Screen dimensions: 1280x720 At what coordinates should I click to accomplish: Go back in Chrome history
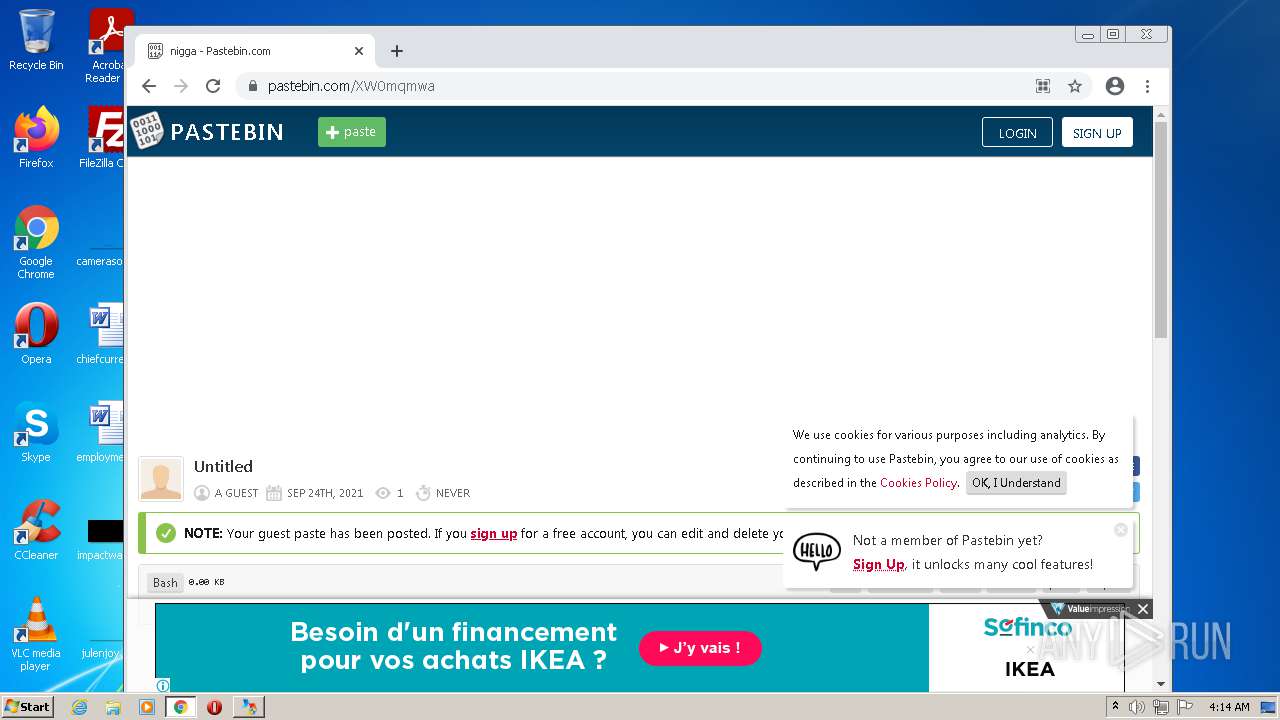(x=149, y=86)
